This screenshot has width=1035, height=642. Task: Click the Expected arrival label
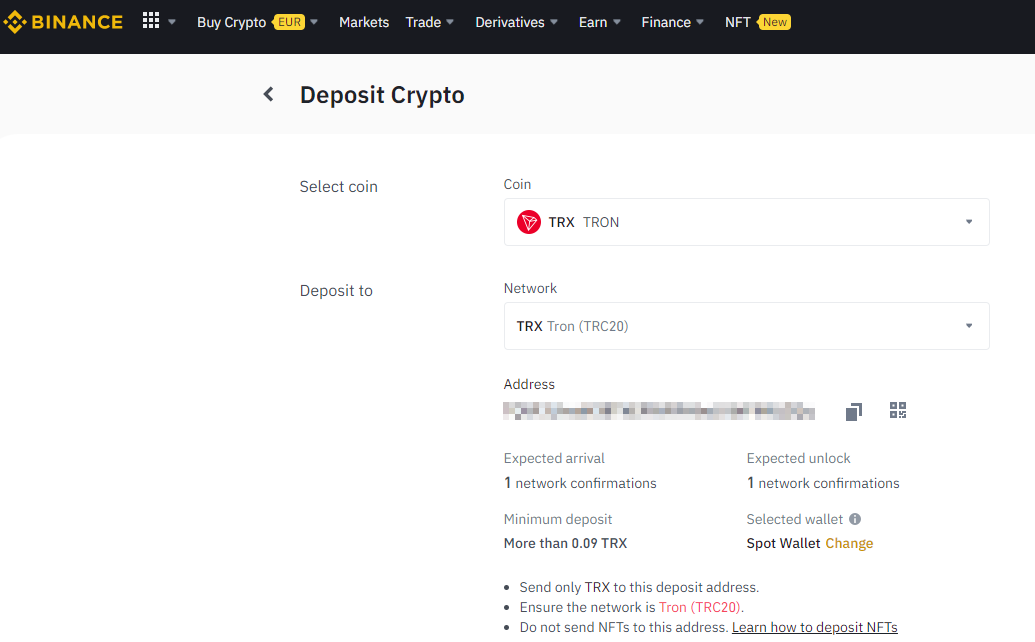pos(554,458)
